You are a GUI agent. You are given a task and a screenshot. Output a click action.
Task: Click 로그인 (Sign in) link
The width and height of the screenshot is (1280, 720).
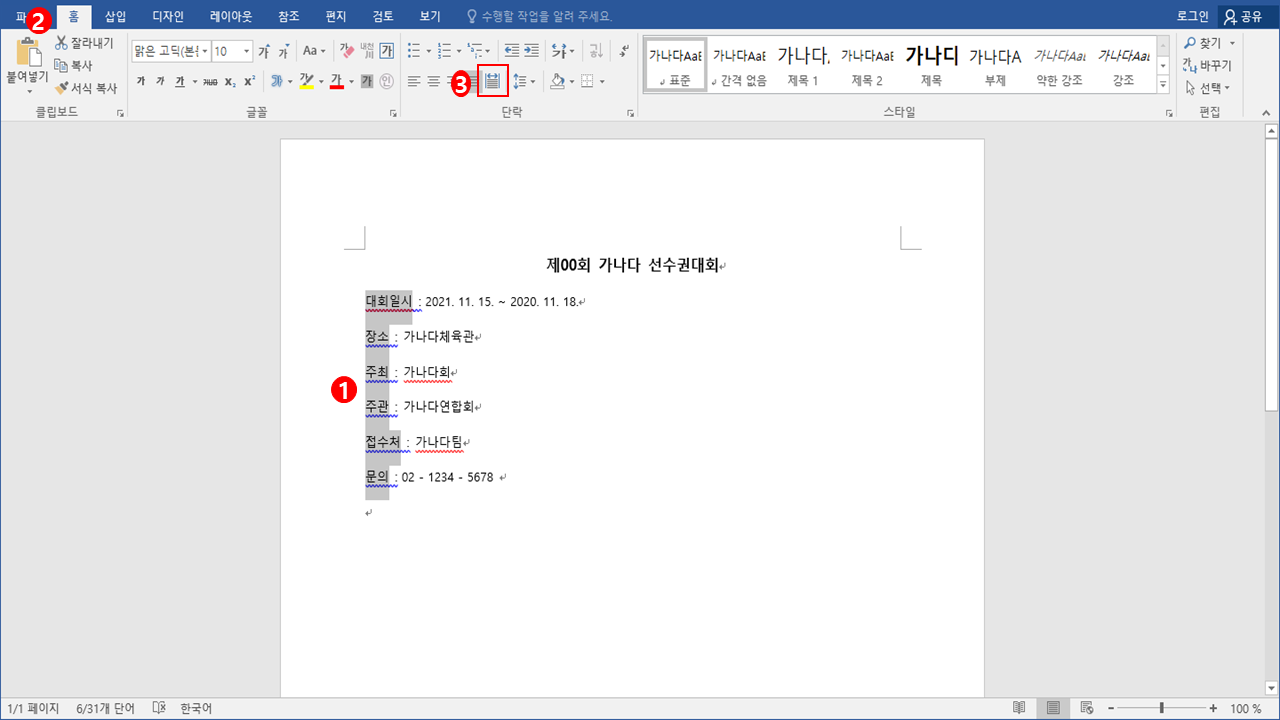[1192, 16]
